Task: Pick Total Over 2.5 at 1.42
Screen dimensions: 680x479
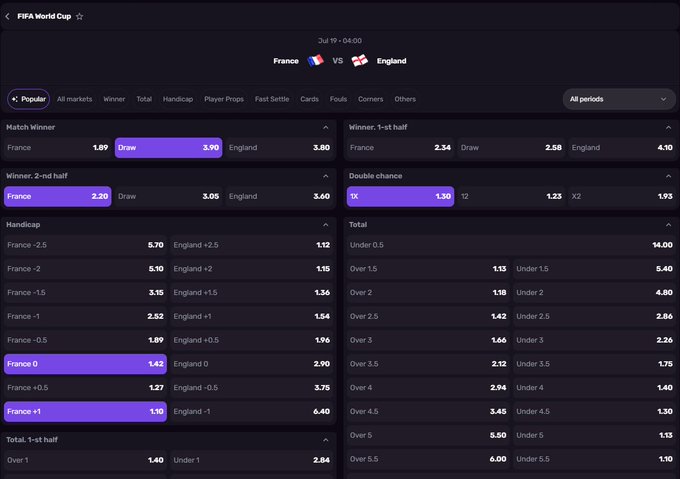Action: pos(428,316)
